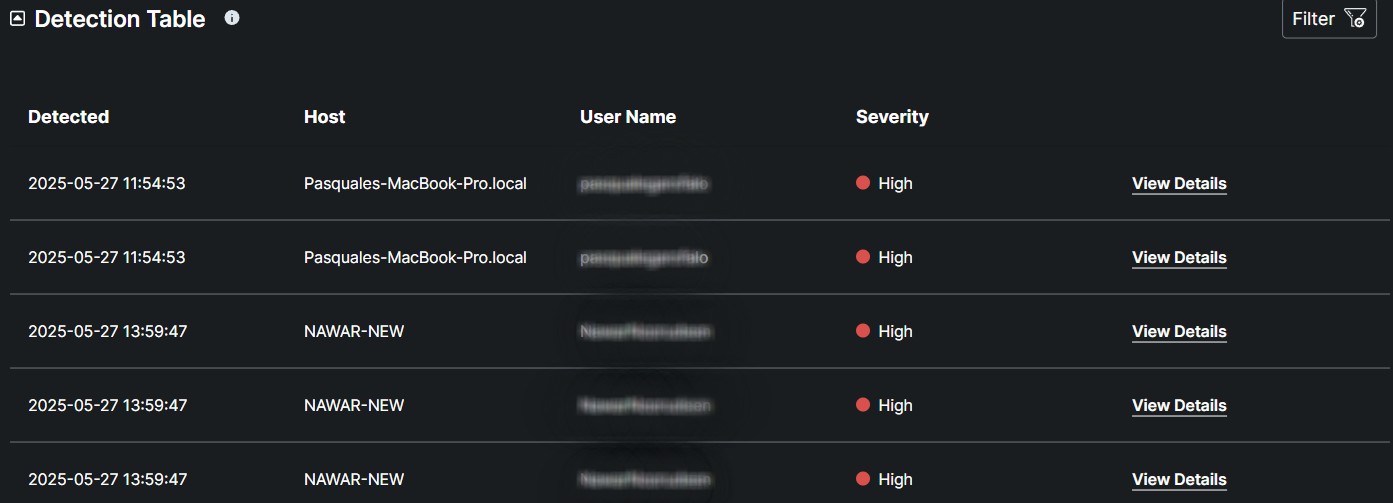Open View Details for first Pasquales-MacBook-Pro row
The image size is (1393, 503).
pos(1179,184)
